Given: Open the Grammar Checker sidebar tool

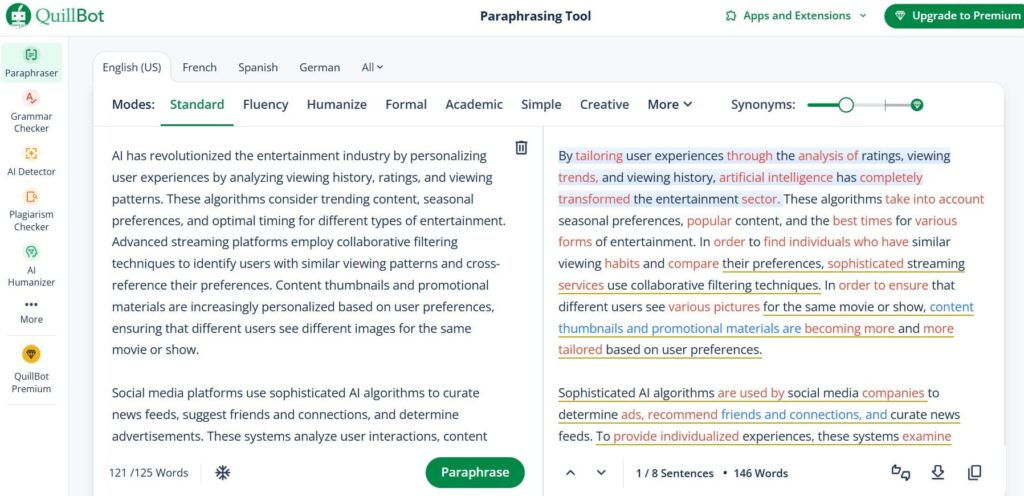Looking at the screenshot, I should (x=31, y=112).
